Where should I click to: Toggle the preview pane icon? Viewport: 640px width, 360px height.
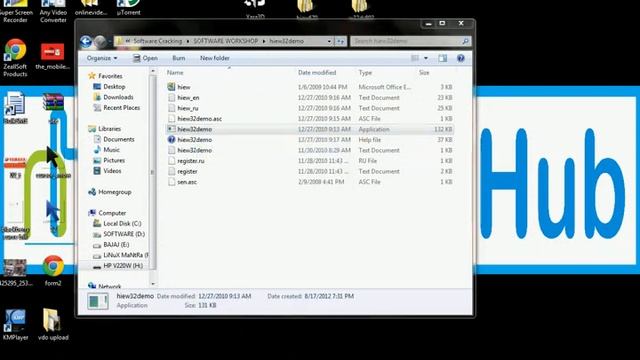point(442,58)
